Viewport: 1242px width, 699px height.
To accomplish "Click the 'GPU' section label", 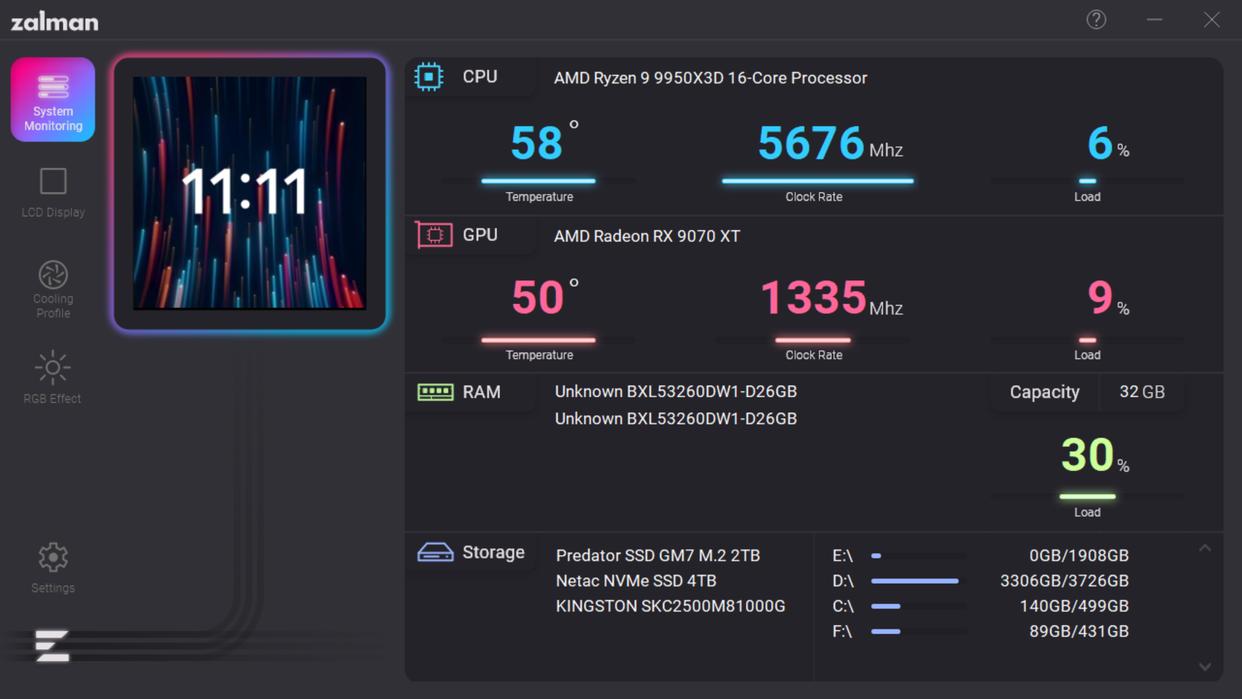I will [480, 235].
